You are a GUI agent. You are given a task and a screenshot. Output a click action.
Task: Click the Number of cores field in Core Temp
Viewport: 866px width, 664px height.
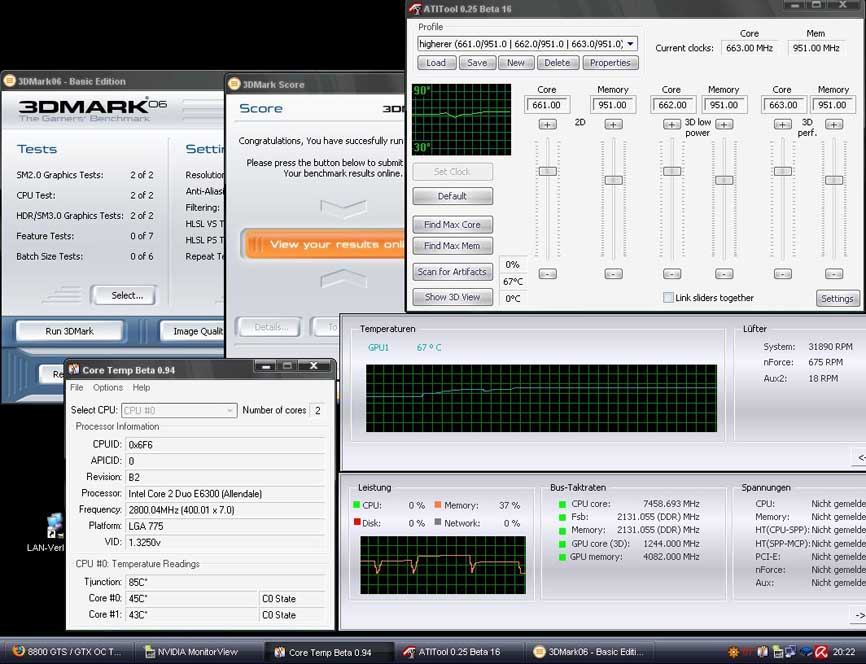318,410
